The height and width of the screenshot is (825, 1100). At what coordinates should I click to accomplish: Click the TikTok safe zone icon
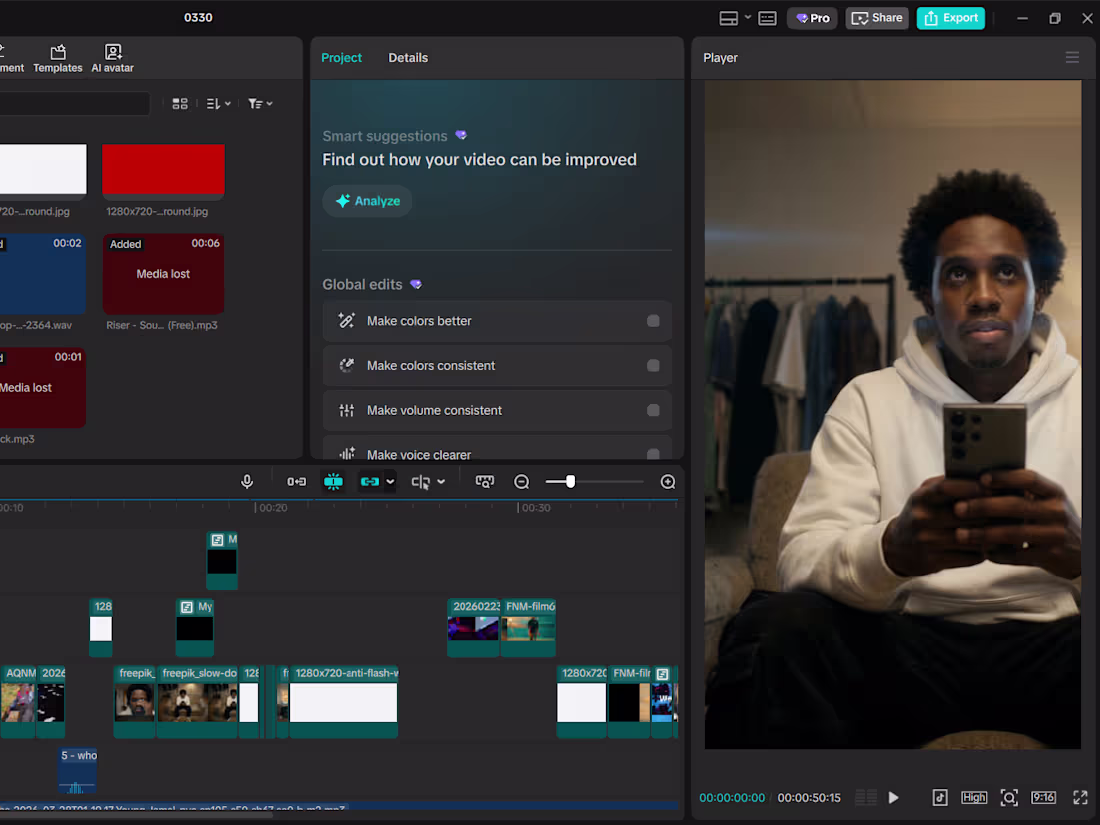[940, 797]
